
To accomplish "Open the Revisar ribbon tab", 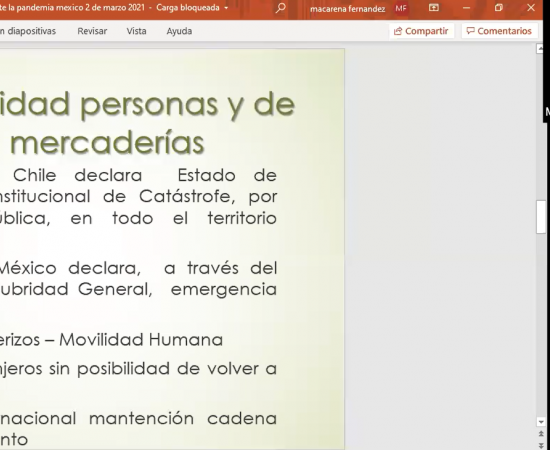I will 92,31.
